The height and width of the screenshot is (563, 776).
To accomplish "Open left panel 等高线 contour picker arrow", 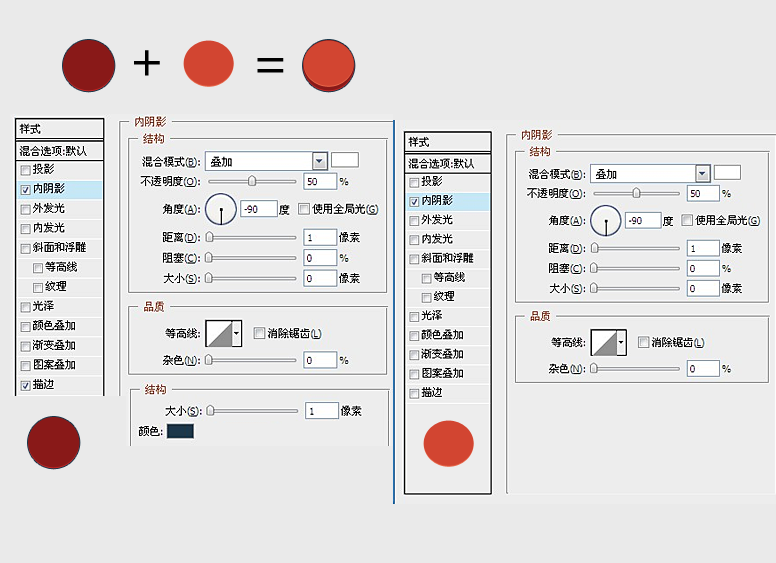I will click(237, 333).
